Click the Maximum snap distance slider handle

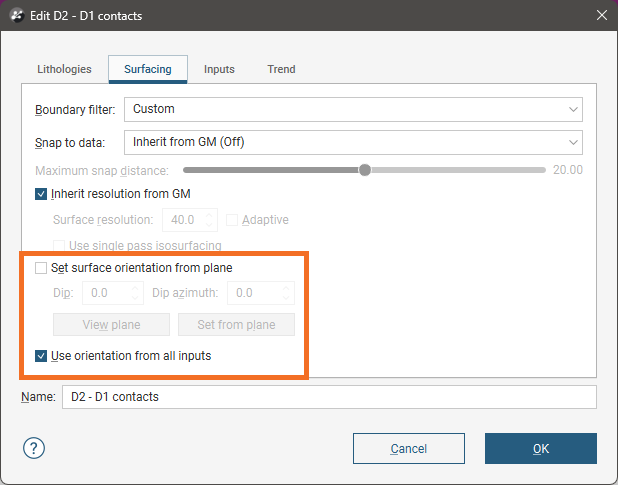click(x=365, y=170)
